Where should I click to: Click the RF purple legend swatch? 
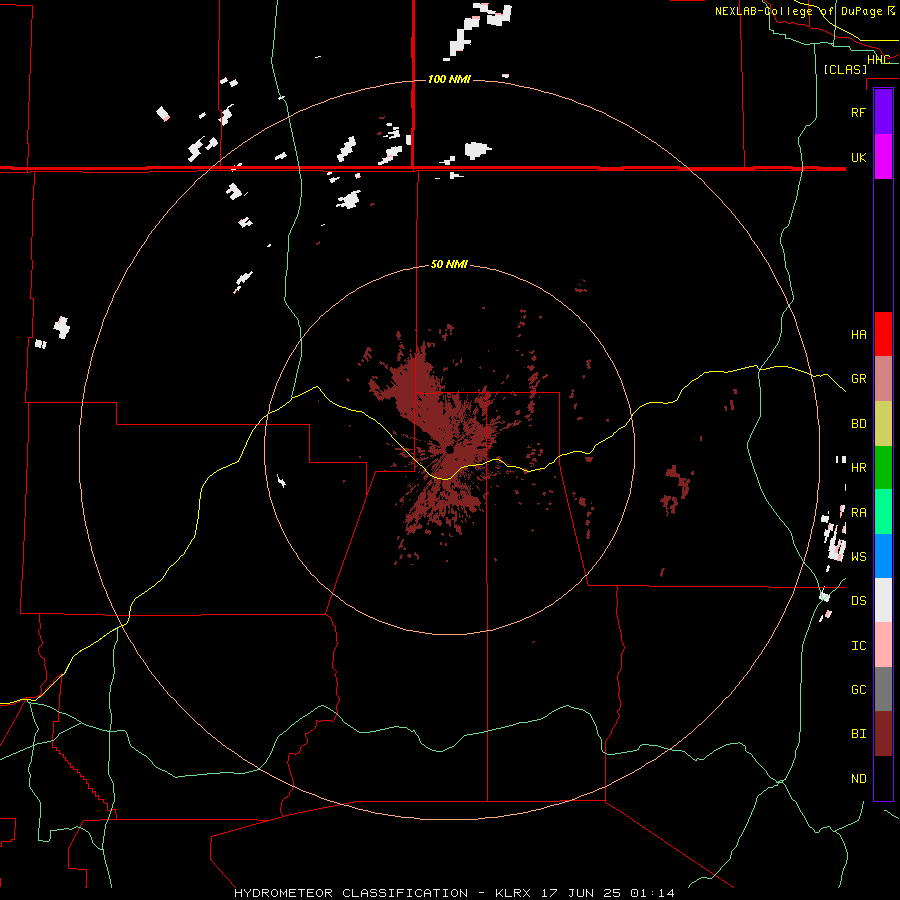click(883, 112)
